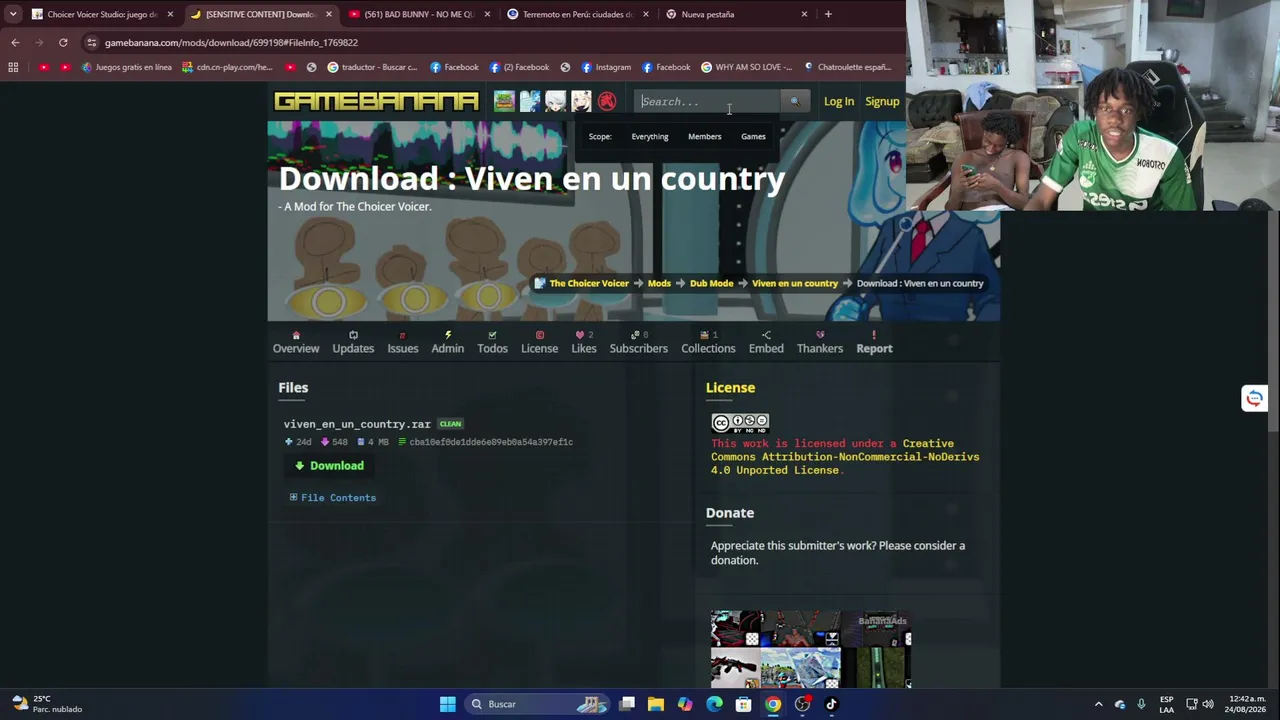Open the new tab plus button
This screenshot has width=1280, height=720.
pos(828,14)
